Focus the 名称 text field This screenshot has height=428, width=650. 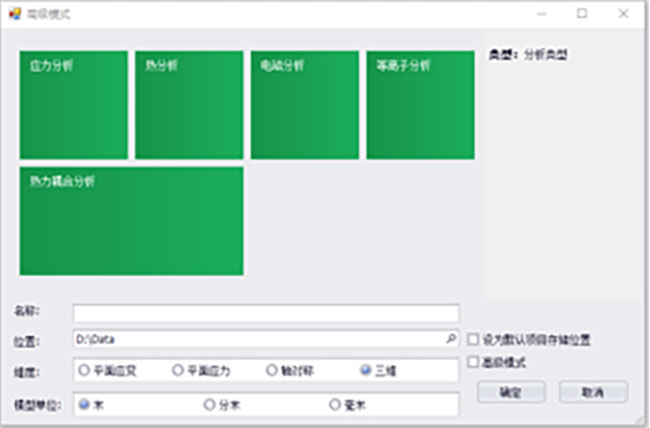click(265, 313)
